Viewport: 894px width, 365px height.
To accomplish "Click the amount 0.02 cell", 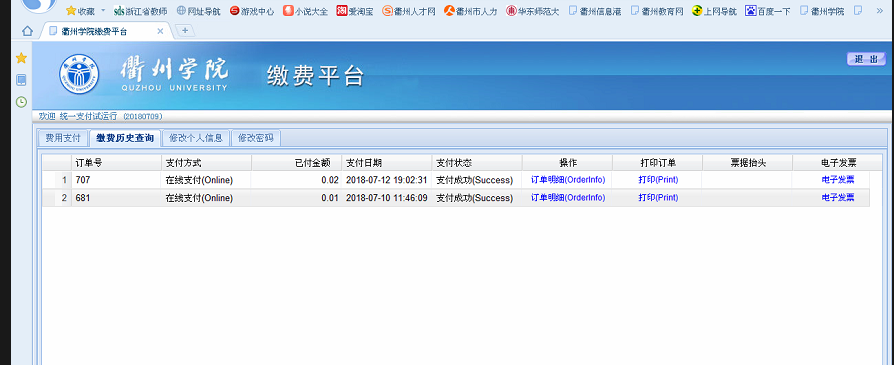I will pos(296,180).
